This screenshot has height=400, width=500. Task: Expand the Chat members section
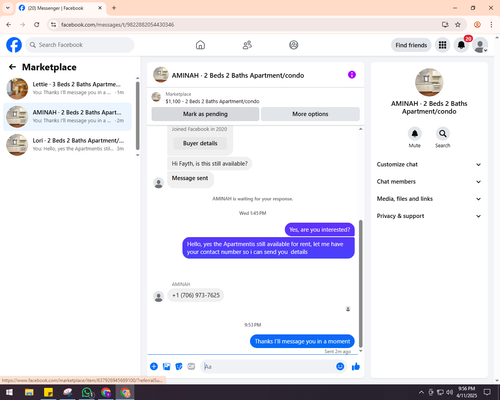(429, 182)
